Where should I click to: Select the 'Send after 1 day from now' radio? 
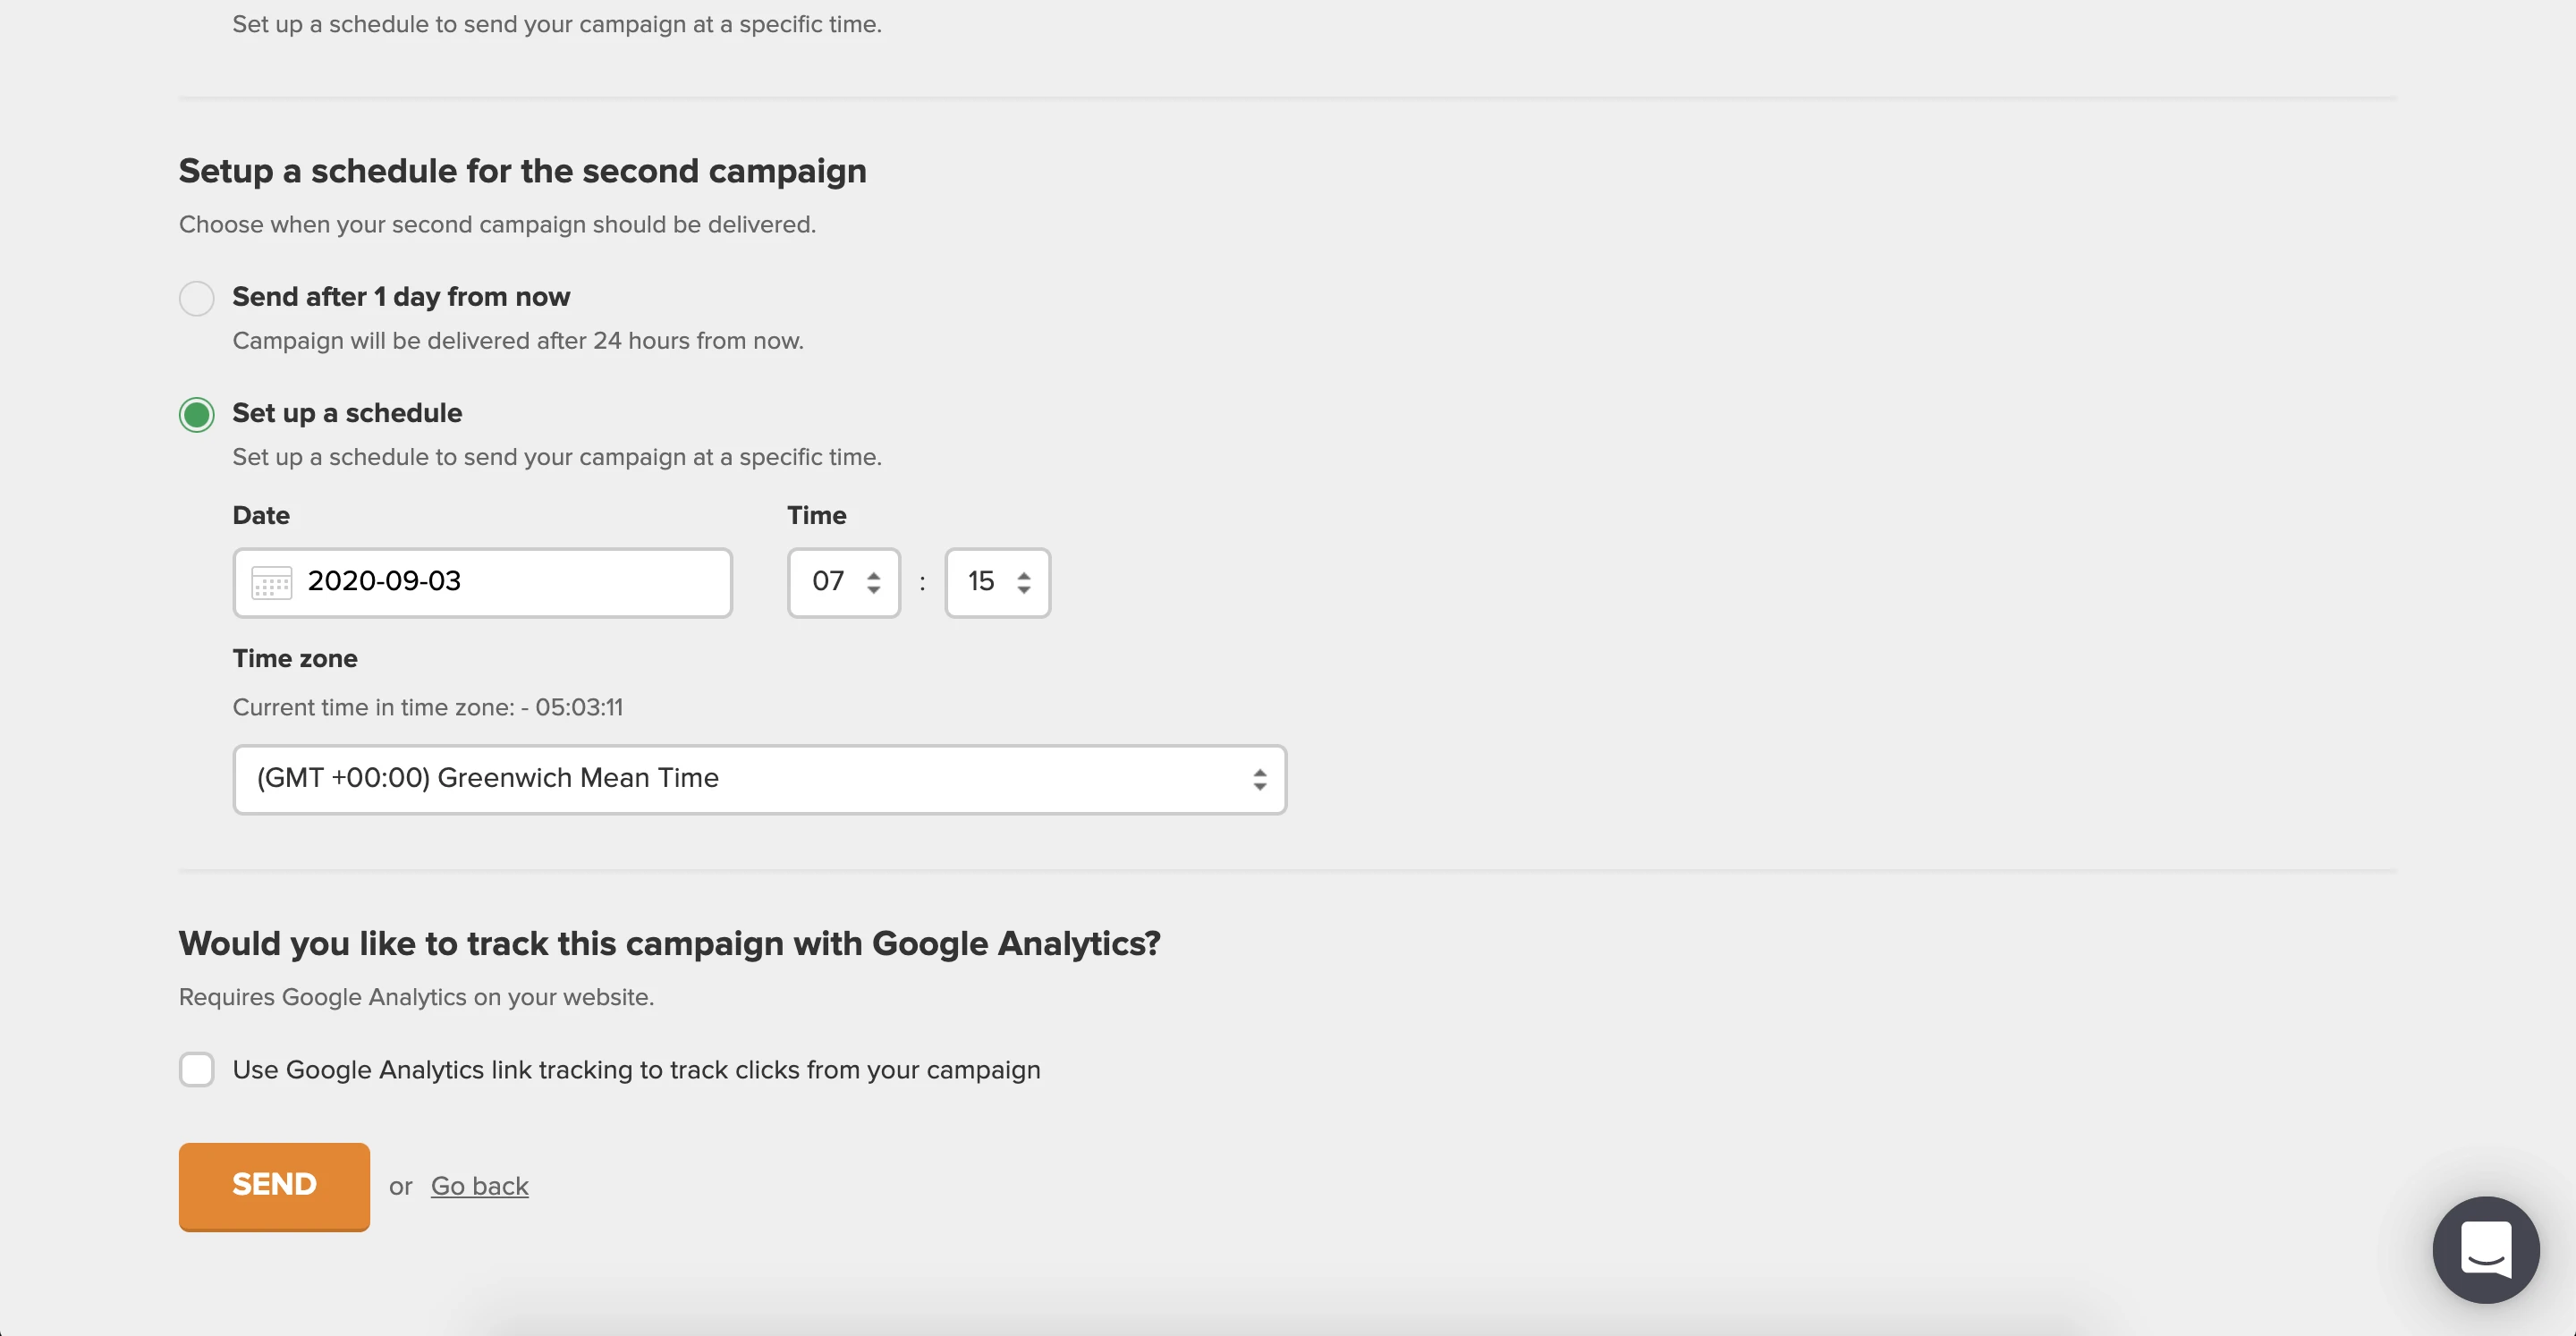pyautogui.click(x=197, y=298)
